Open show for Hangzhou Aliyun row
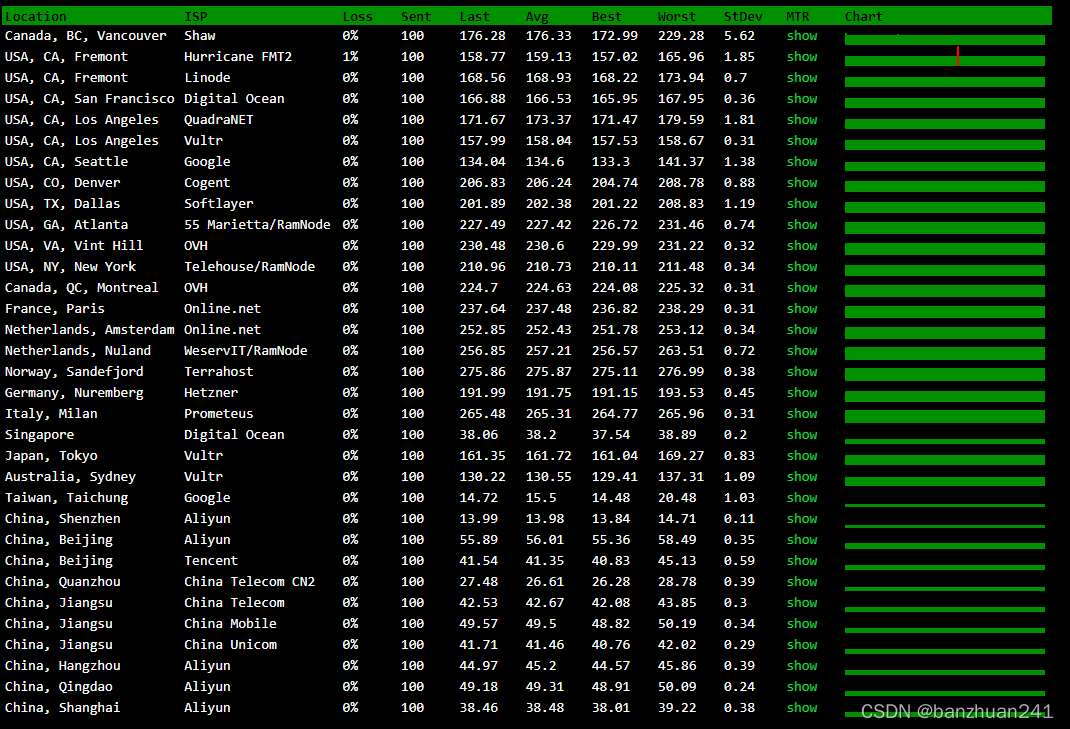The height and width of the screenshot is (729, 1070). pos(802,666)
